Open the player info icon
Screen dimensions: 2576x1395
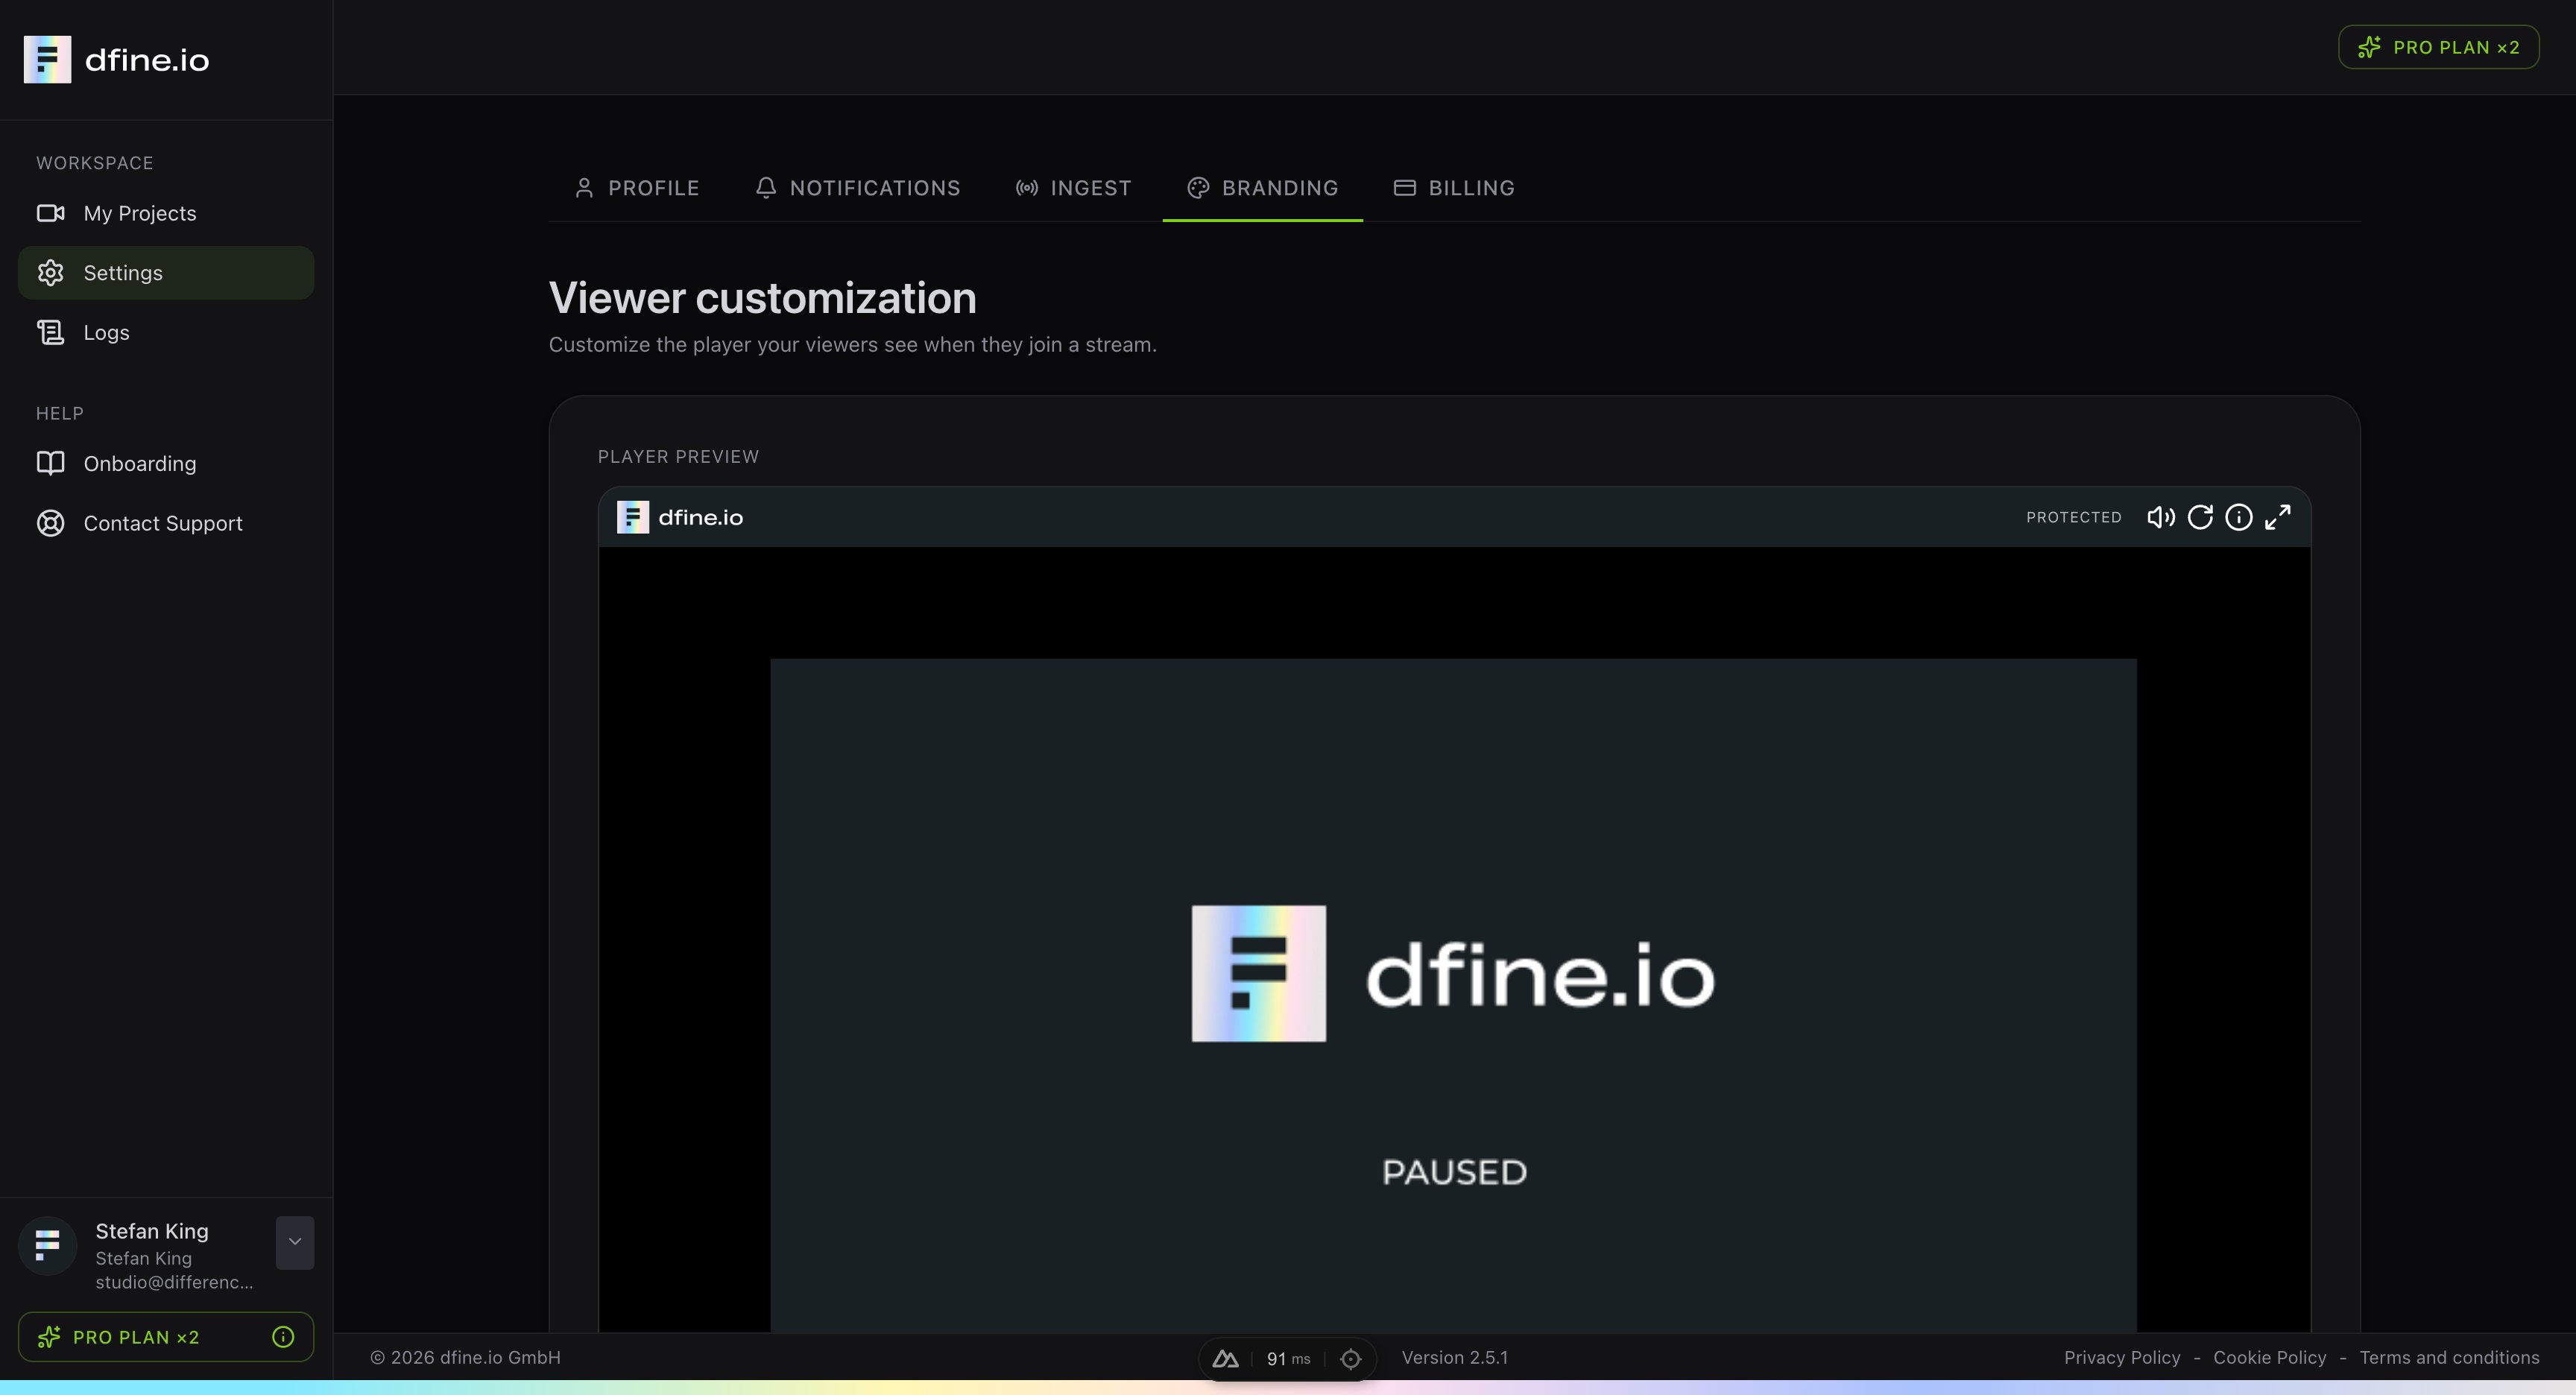point(2239,517)
